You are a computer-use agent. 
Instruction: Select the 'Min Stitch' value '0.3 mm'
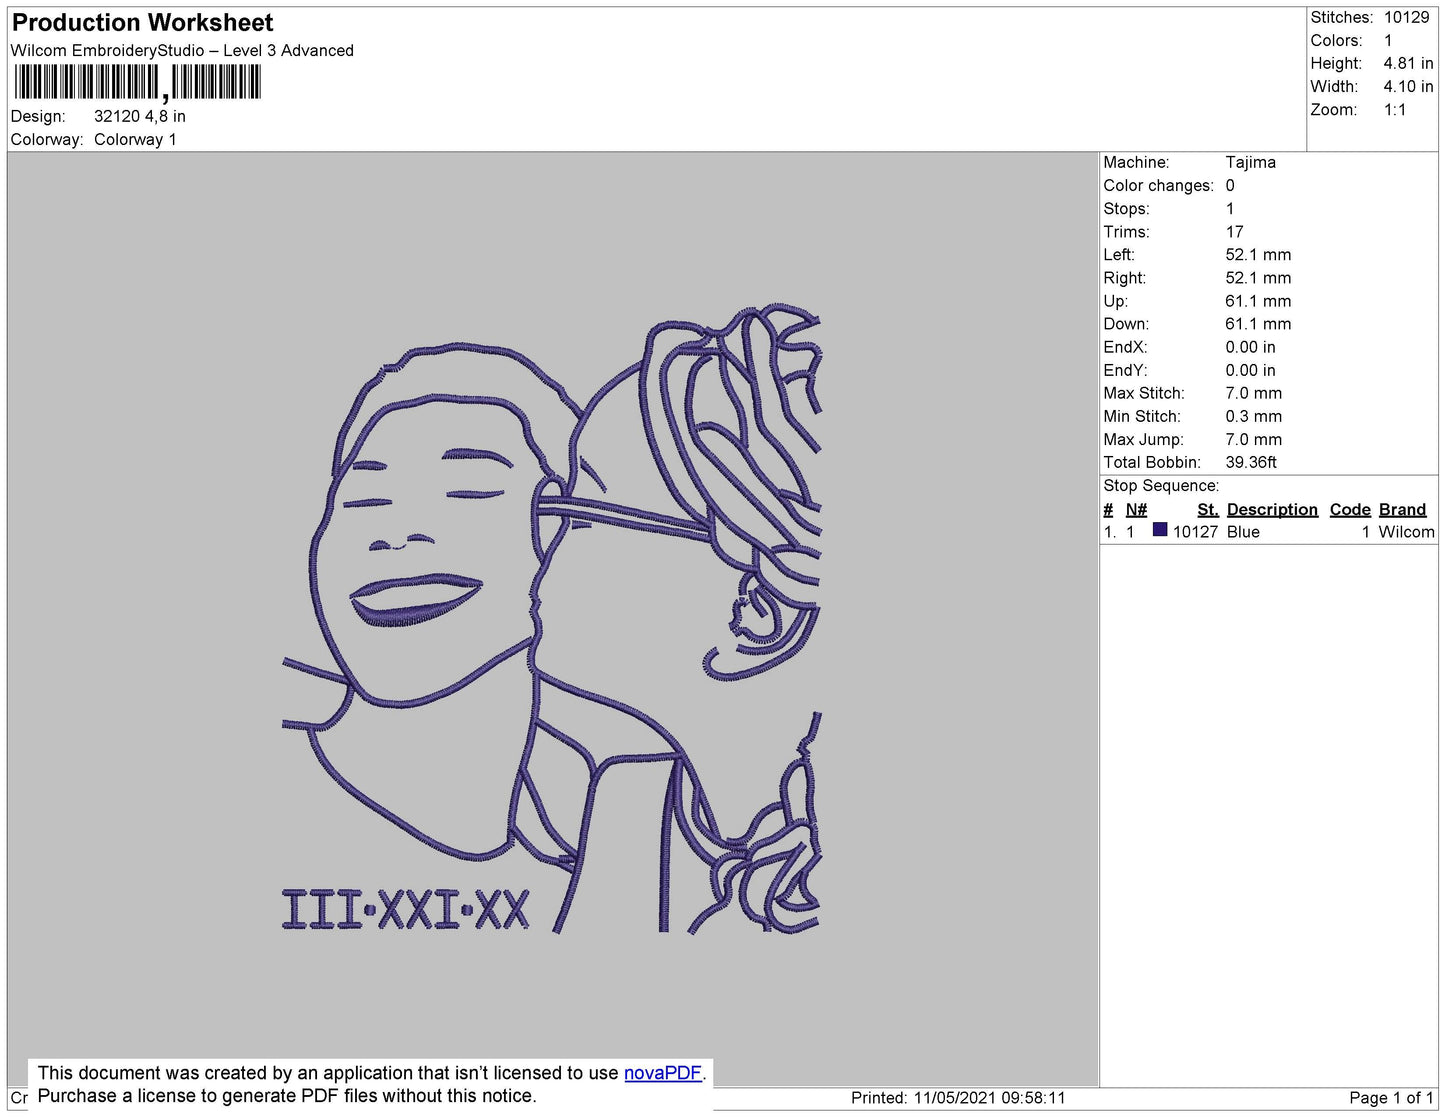[1254, 416]
